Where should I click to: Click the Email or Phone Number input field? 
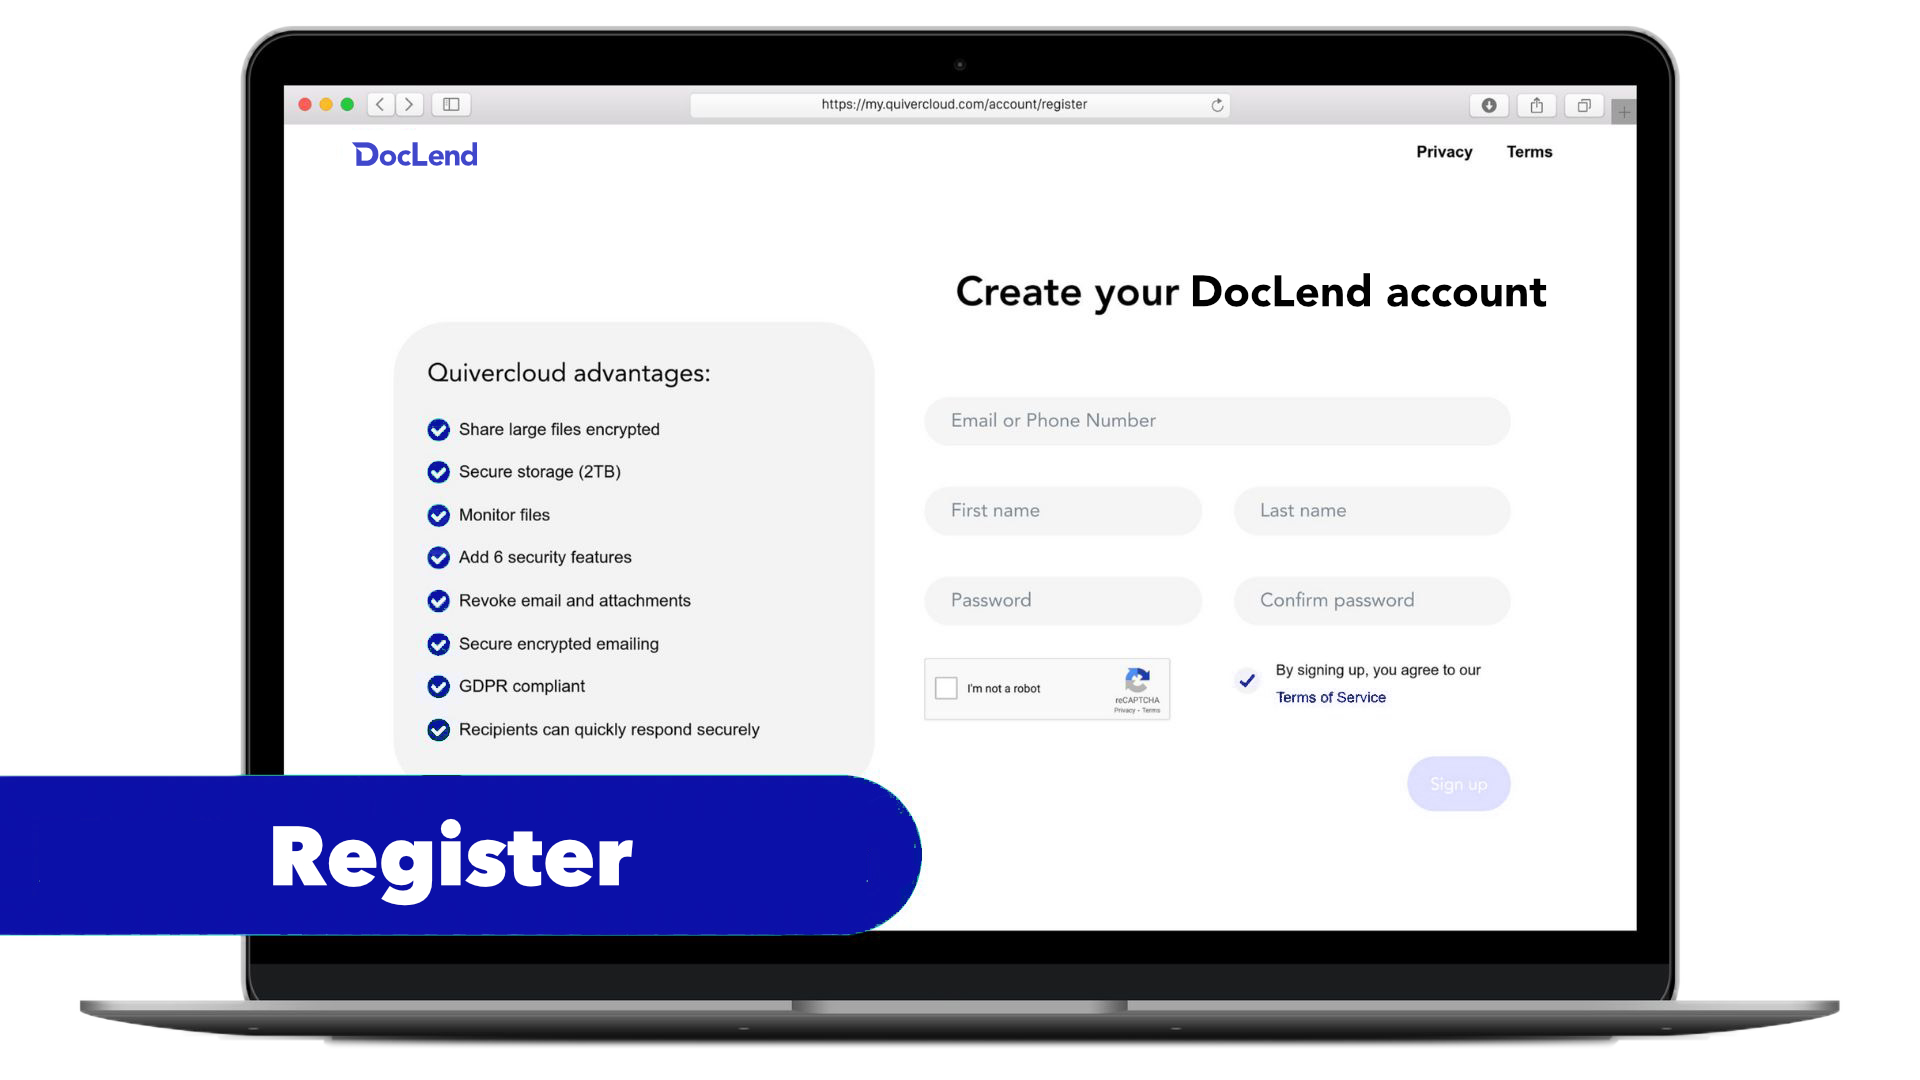(1217, 419)
